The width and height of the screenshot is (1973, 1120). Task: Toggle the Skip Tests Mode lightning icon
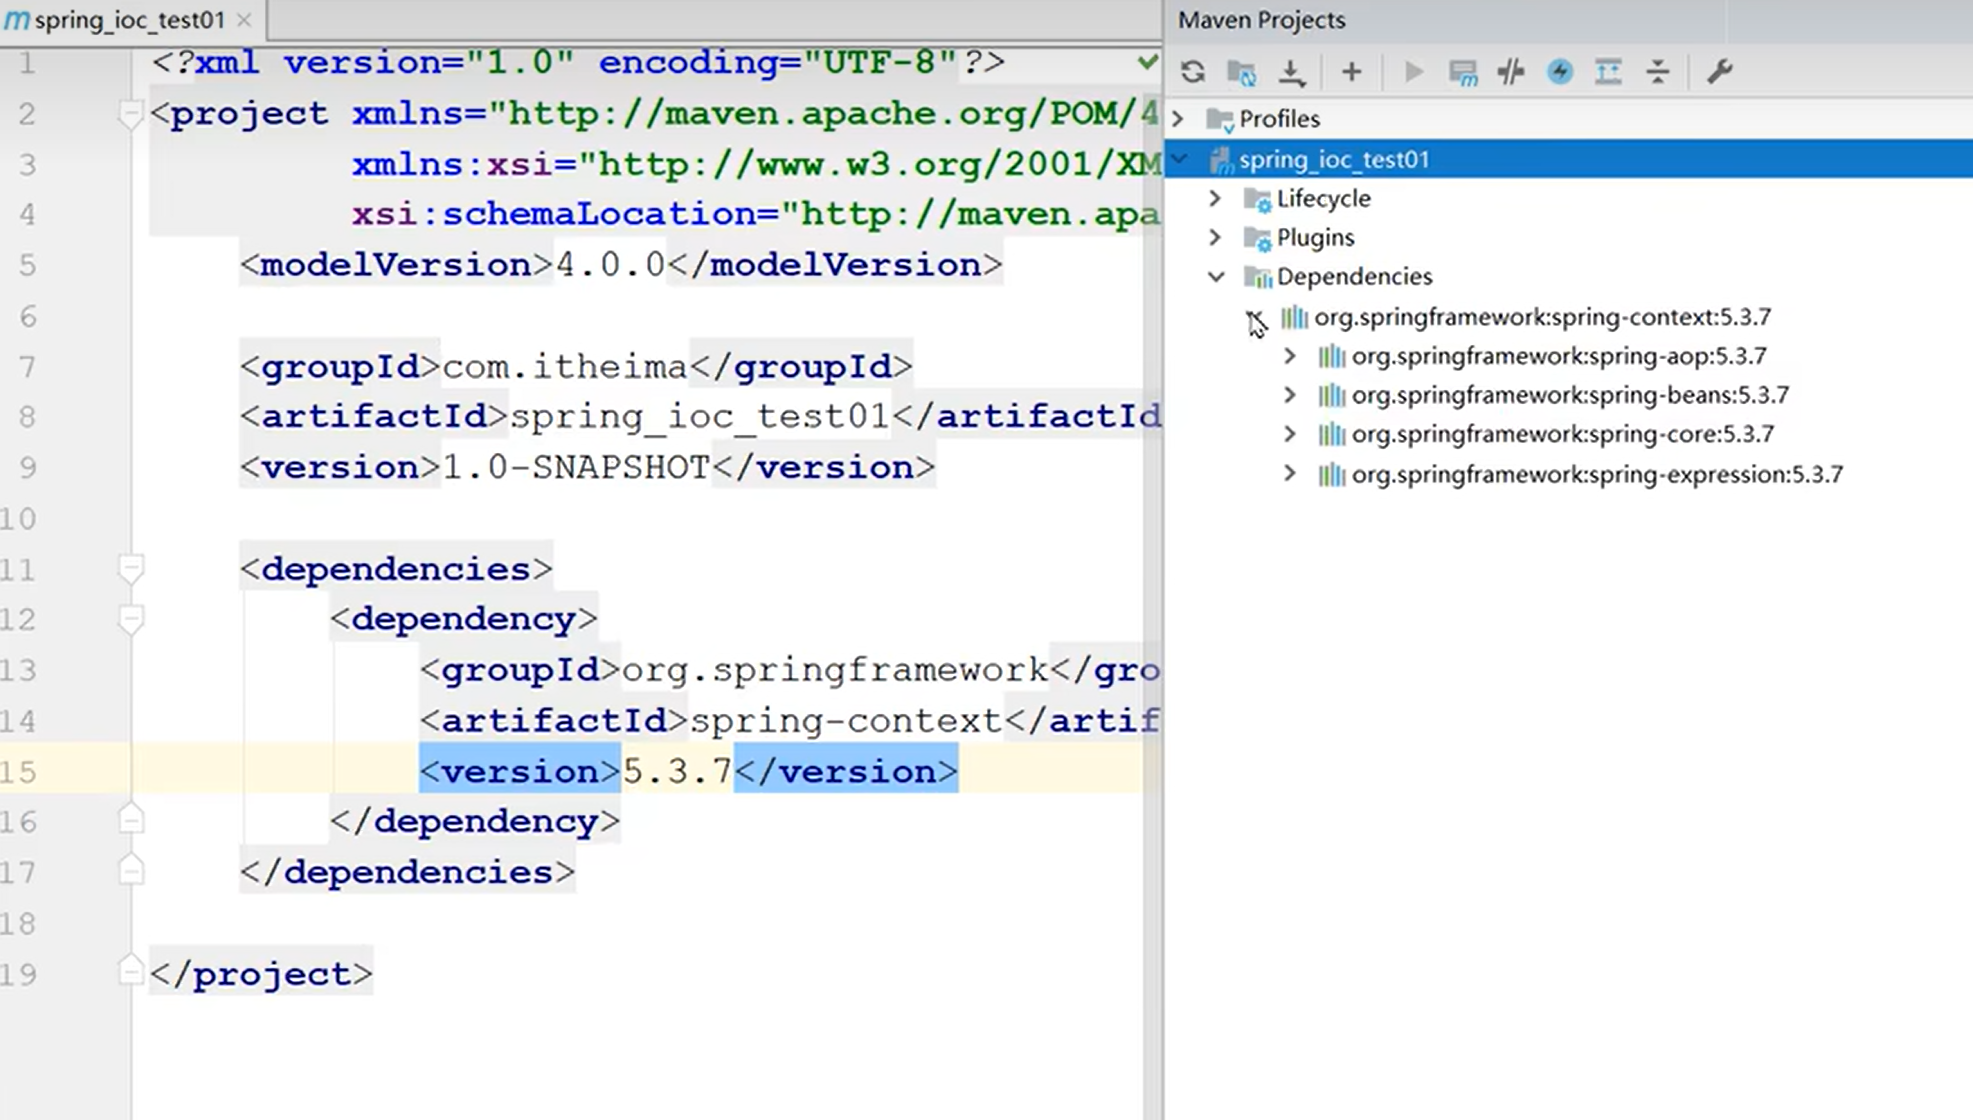pos(1559,72)
